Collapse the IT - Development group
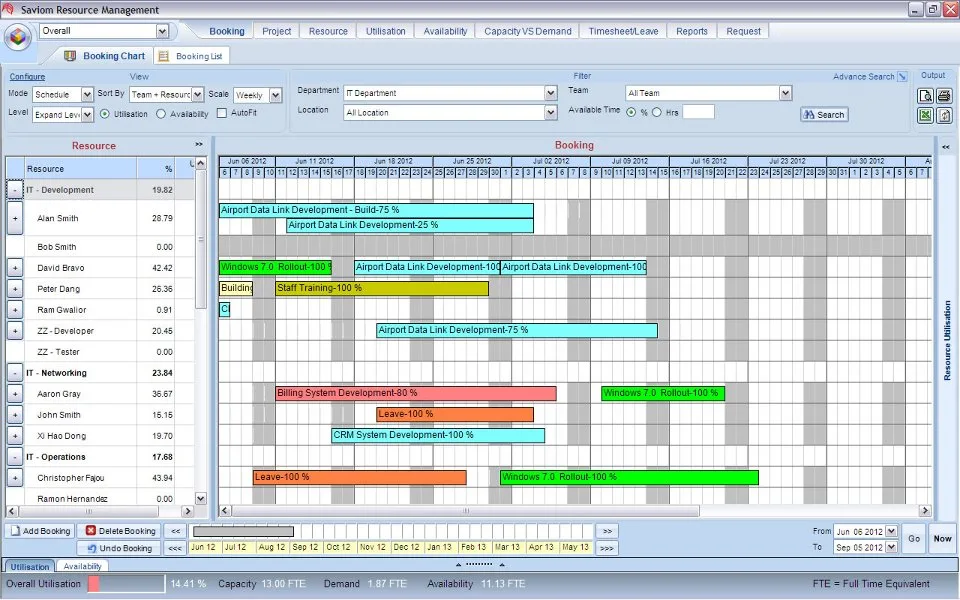The height and width of the screenshot is (600, 960). (15, 190)
